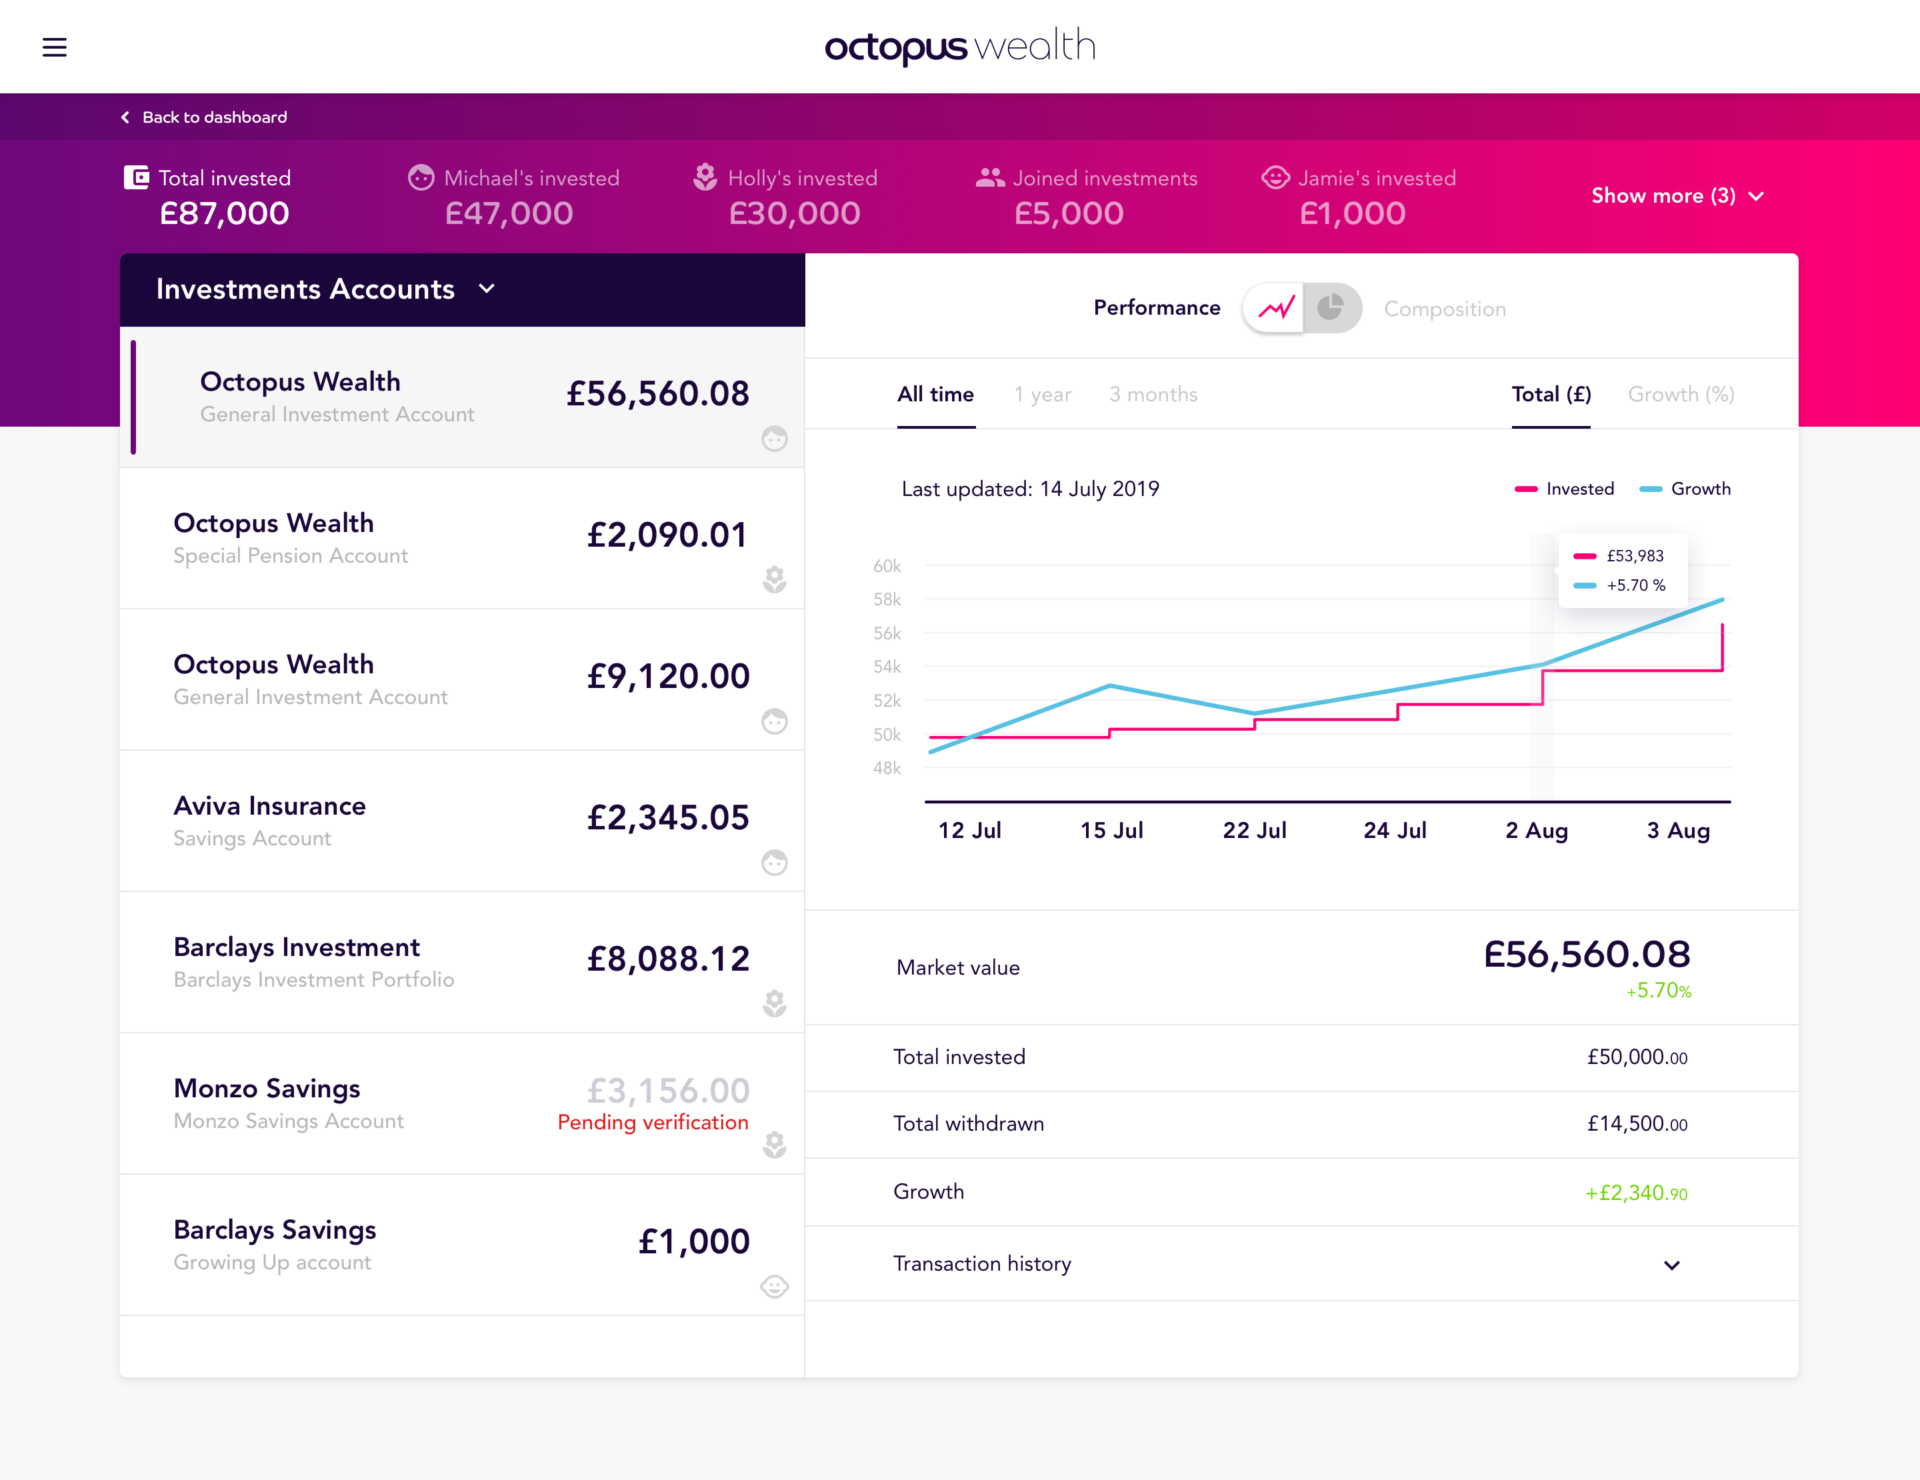1920x1480 pixels.
Task: Click the Invested legend pink swatch
Action: 1525,489
